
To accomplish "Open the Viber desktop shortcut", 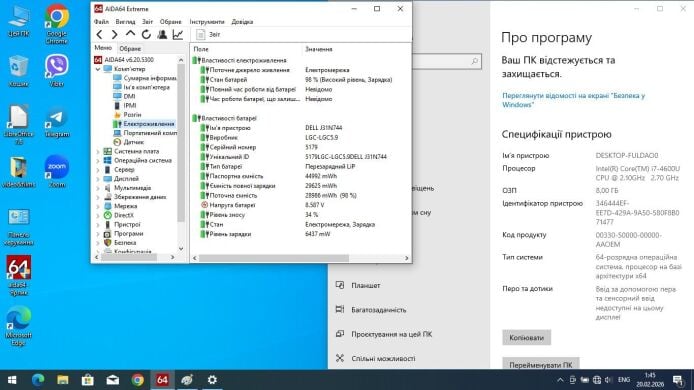I will pyautogui.click(x=57, y=71).
